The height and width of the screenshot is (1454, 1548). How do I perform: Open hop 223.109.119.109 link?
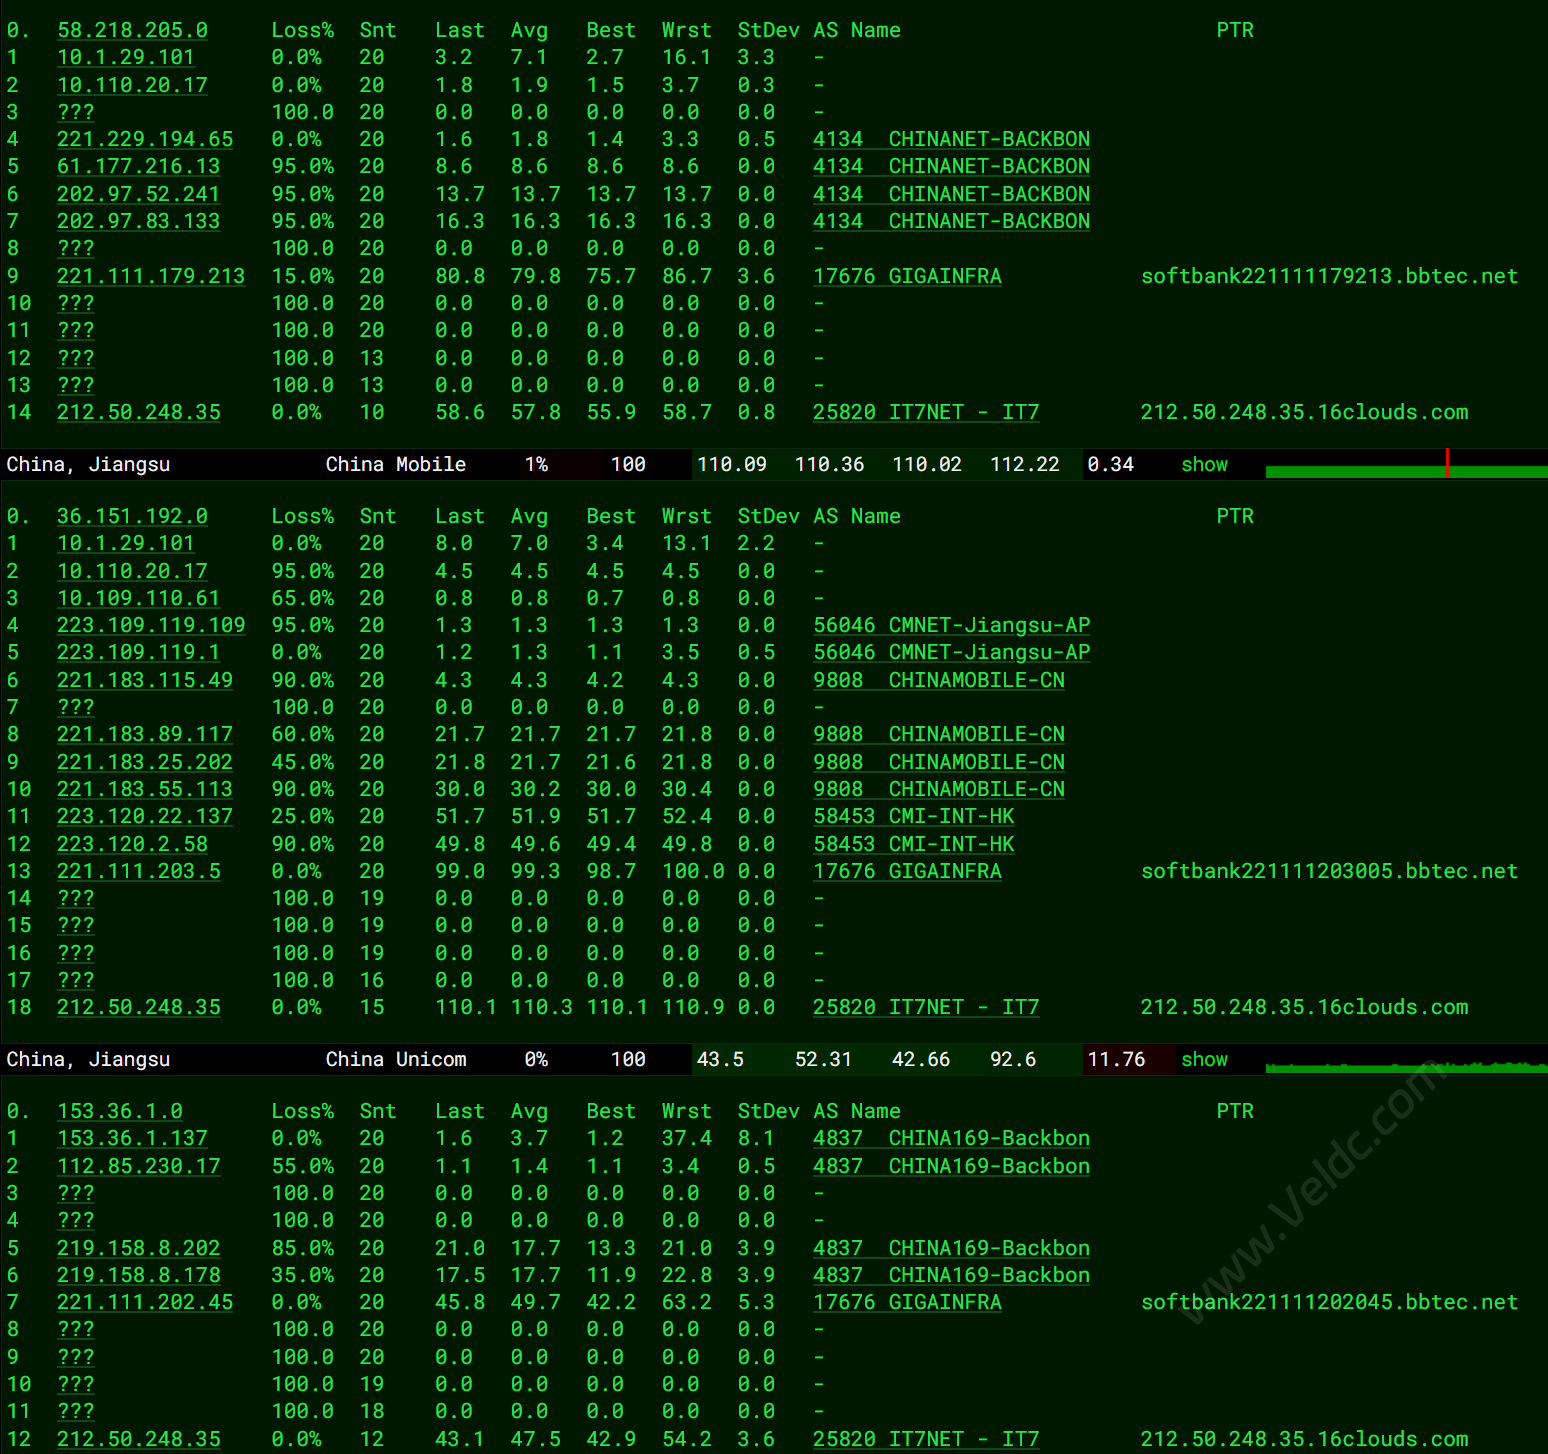[151, 626]
